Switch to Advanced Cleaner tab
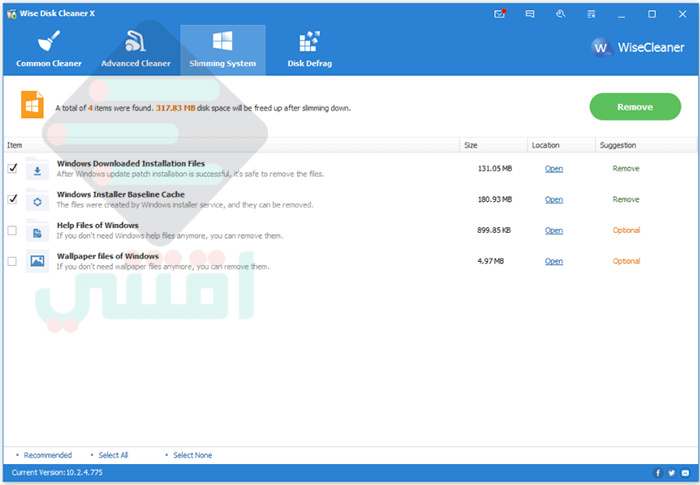Viewport: 700px width, 485px height. click(x=136, y=50)
